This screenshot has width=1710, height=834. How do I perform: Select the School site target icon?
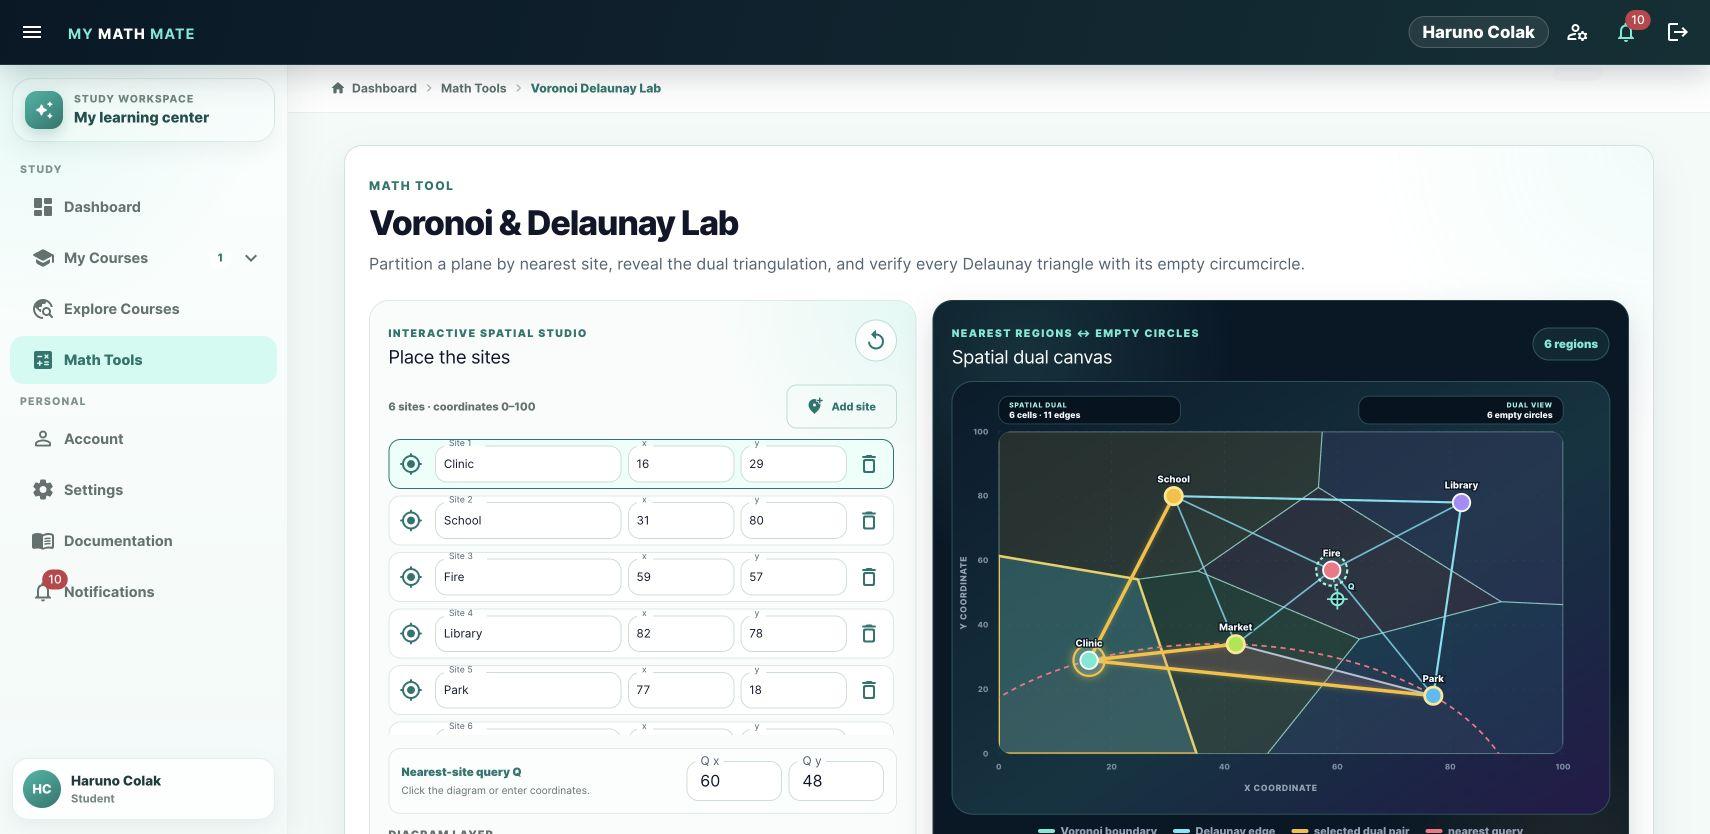[x=411, y=521]
